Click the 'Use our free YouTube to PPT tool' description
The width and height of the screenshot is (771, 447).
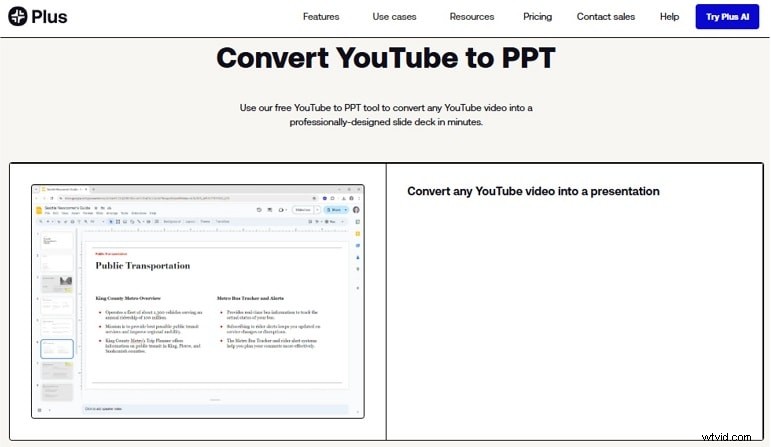386,115
